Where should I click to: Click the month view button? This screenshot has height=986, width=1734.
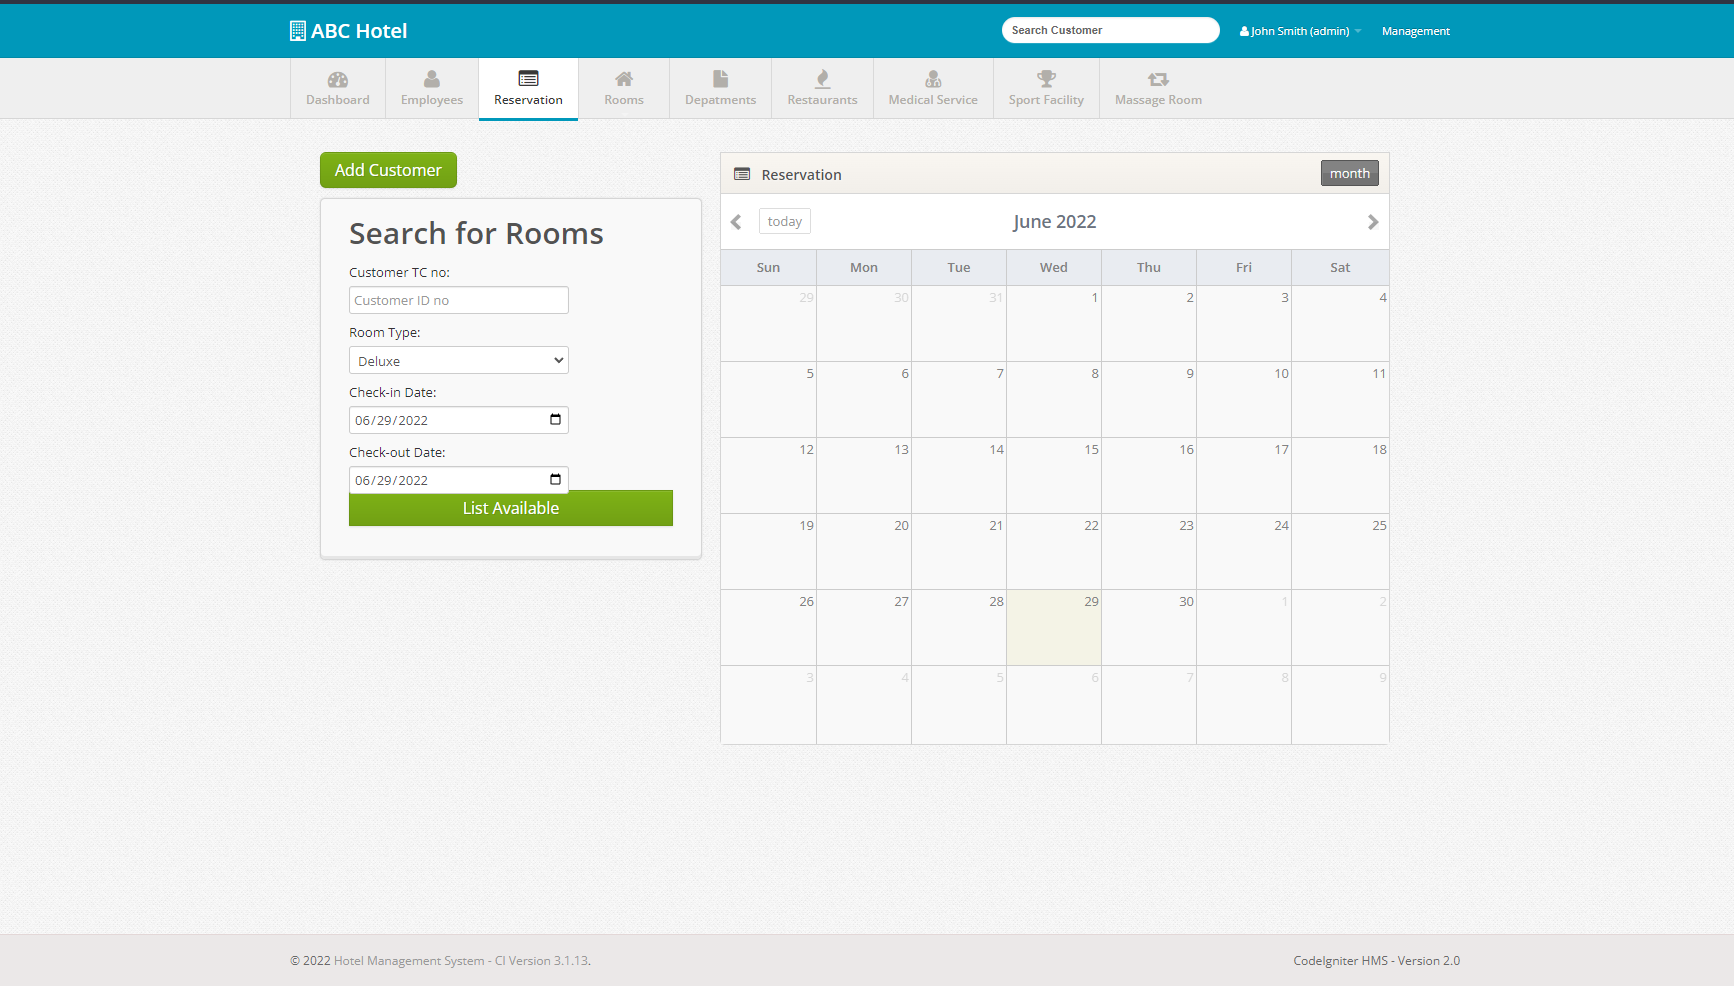point(1350,173)
